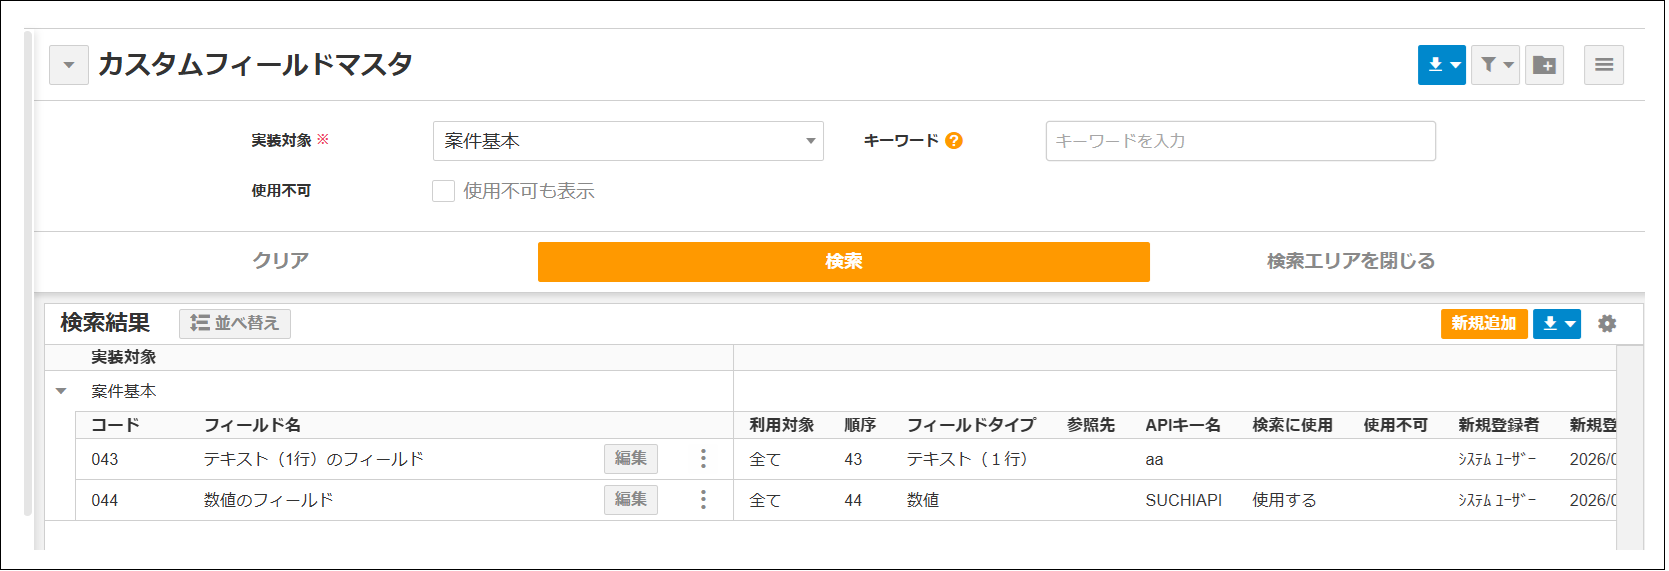Click the 新規追加 button
Image resolution: width=1669 pixels, height=571 pixels.
1483,324
